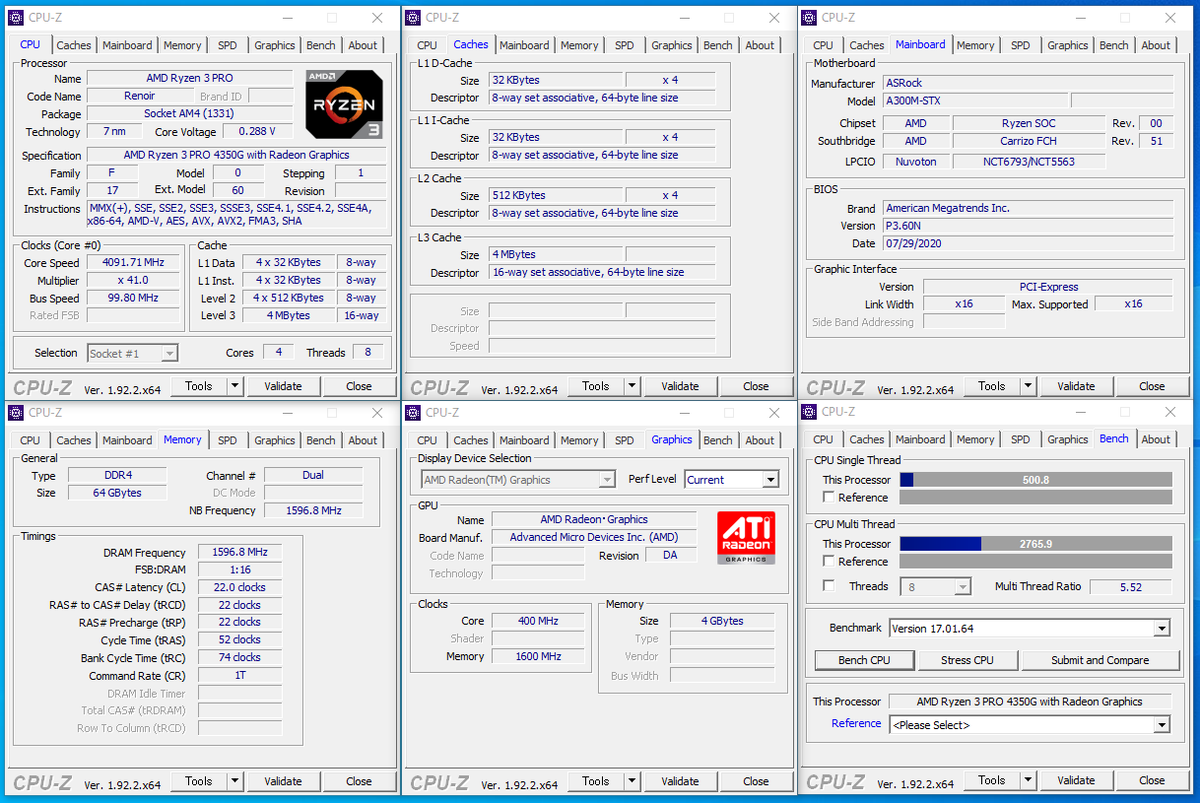Click the blue Reference link in Bench window

click(856, 723)
